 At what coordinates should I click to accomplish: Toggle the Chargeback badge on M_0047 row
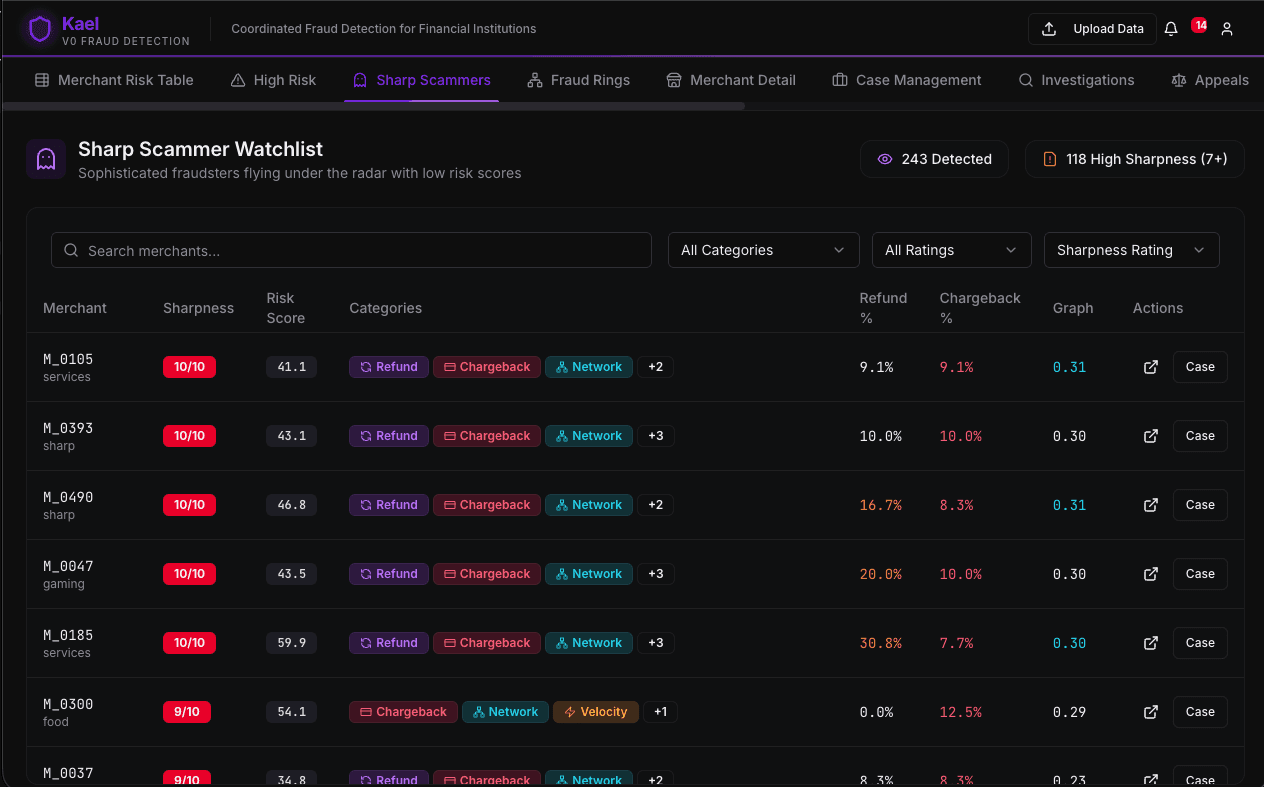(x=487, y=573)
